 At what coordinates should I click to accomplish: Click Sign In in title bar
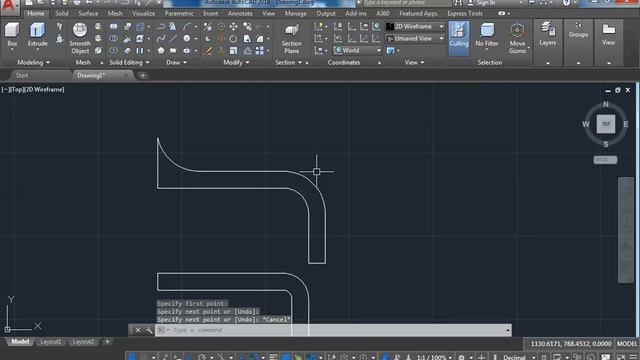pos(486,3)
